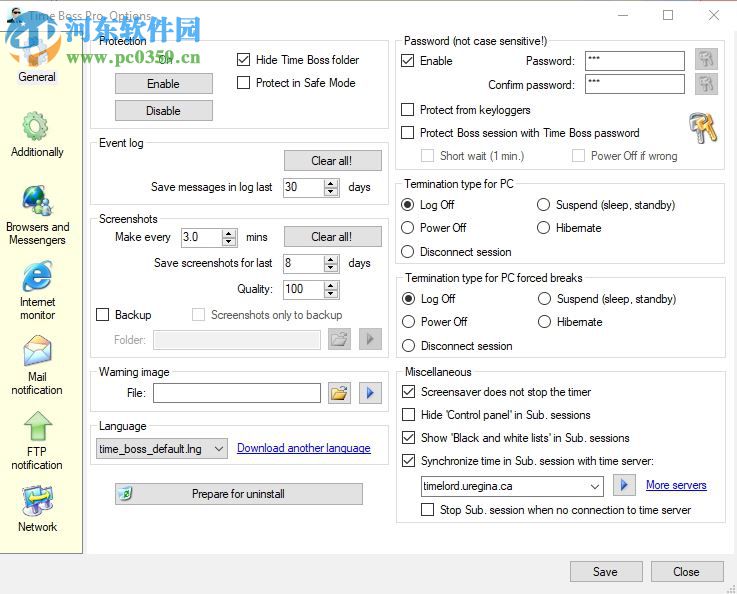Close the options dialog

[687, 571]
